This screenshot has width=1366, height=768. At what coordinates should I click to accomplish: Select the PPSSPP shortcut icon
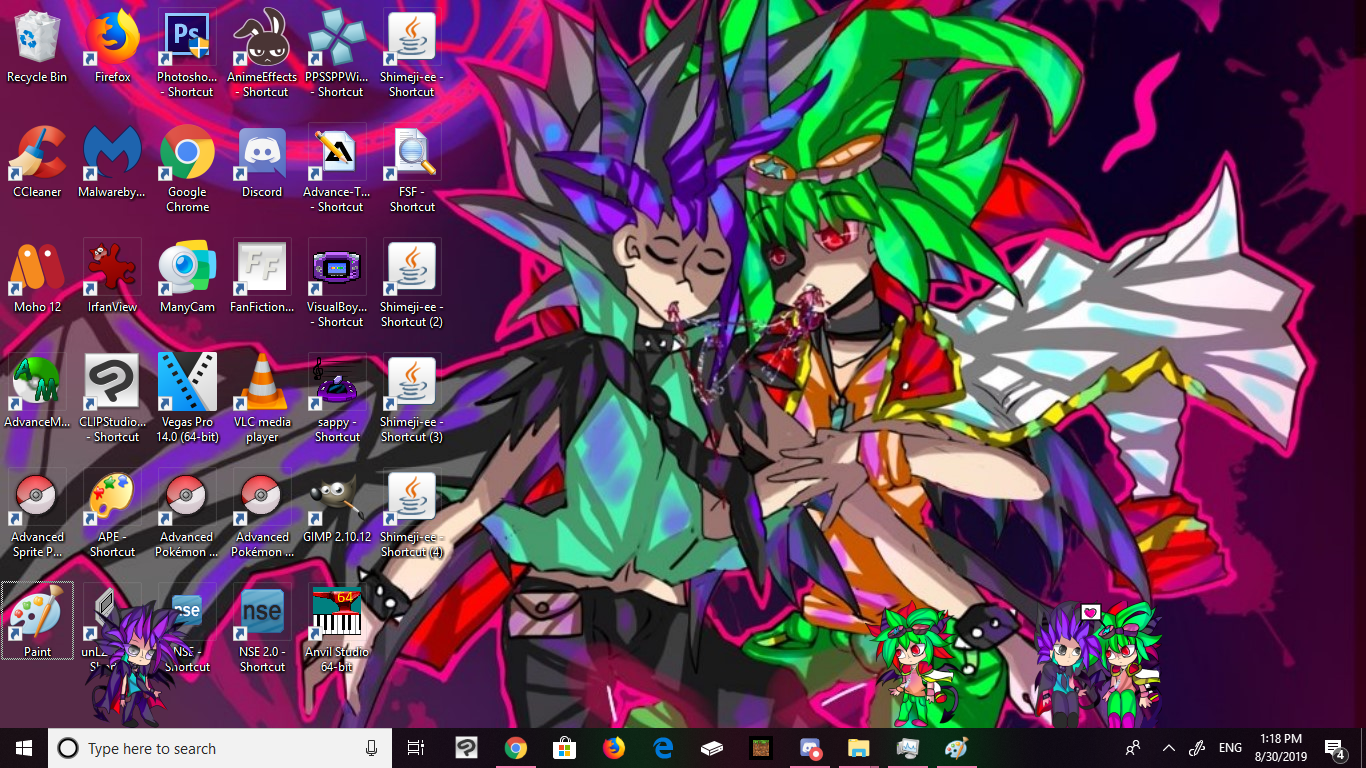click(x=337, y=54)
